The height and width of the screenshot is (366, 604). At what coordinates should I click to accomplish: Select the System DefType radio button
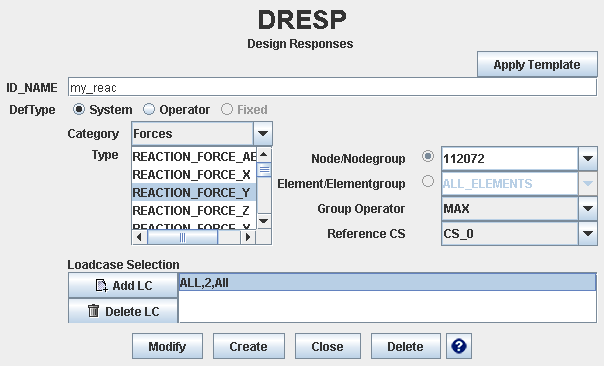(79, 109)
